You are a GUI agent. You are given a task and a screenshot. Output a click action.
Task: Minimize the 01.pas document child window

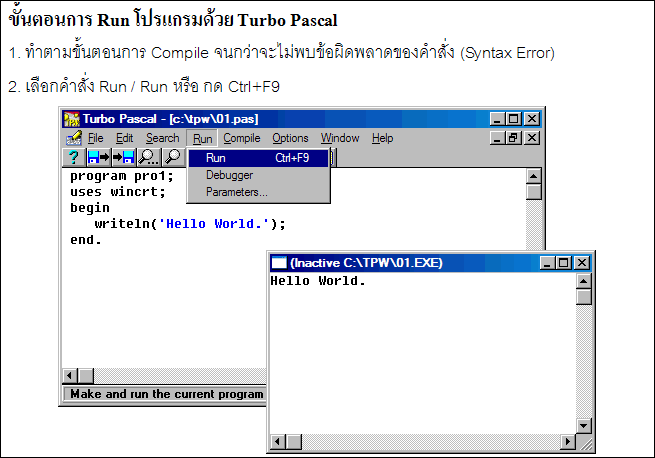point(497,138)
